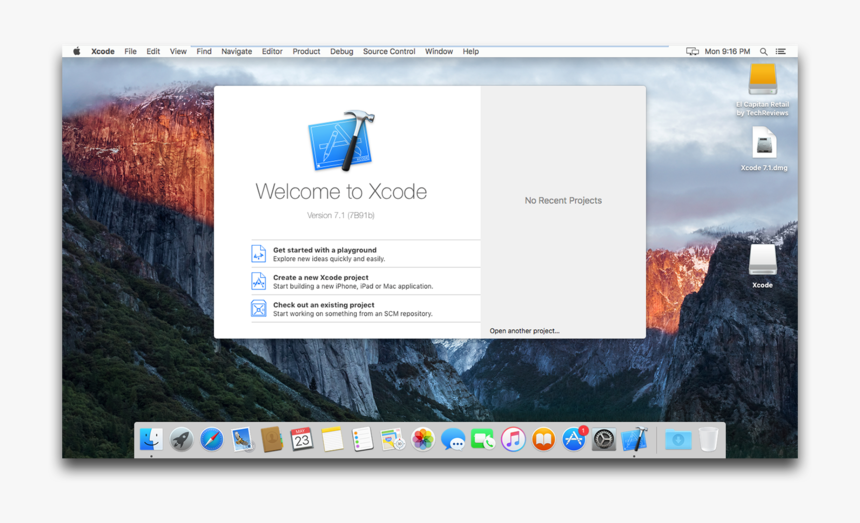
Task: Open the Find menu
Action: click(204, 51)
